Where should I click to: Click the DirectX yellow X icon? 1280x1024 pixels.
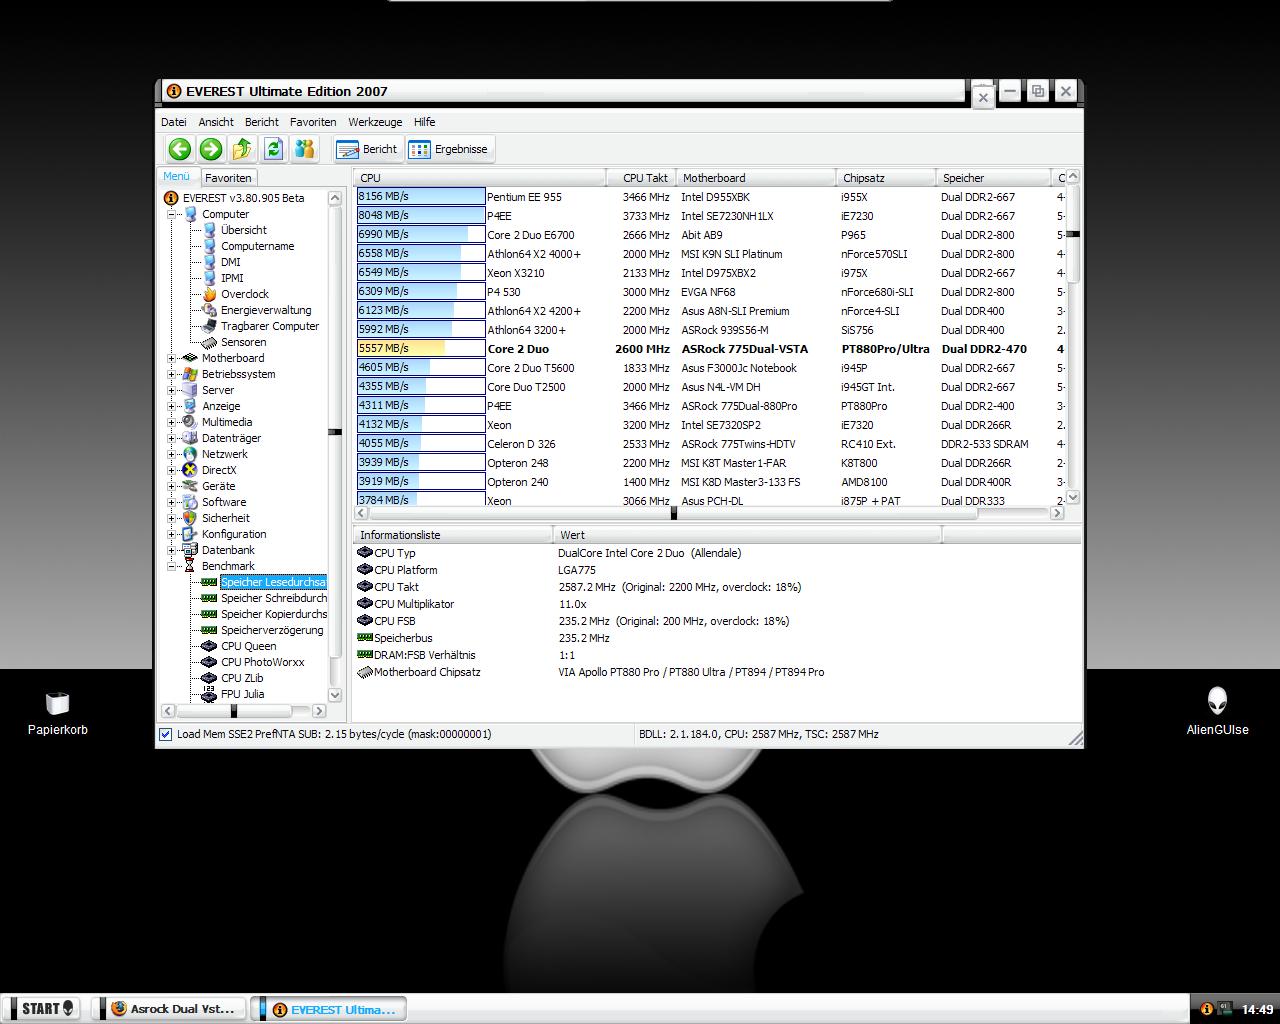pyautogui.click(x=190, y=470)
